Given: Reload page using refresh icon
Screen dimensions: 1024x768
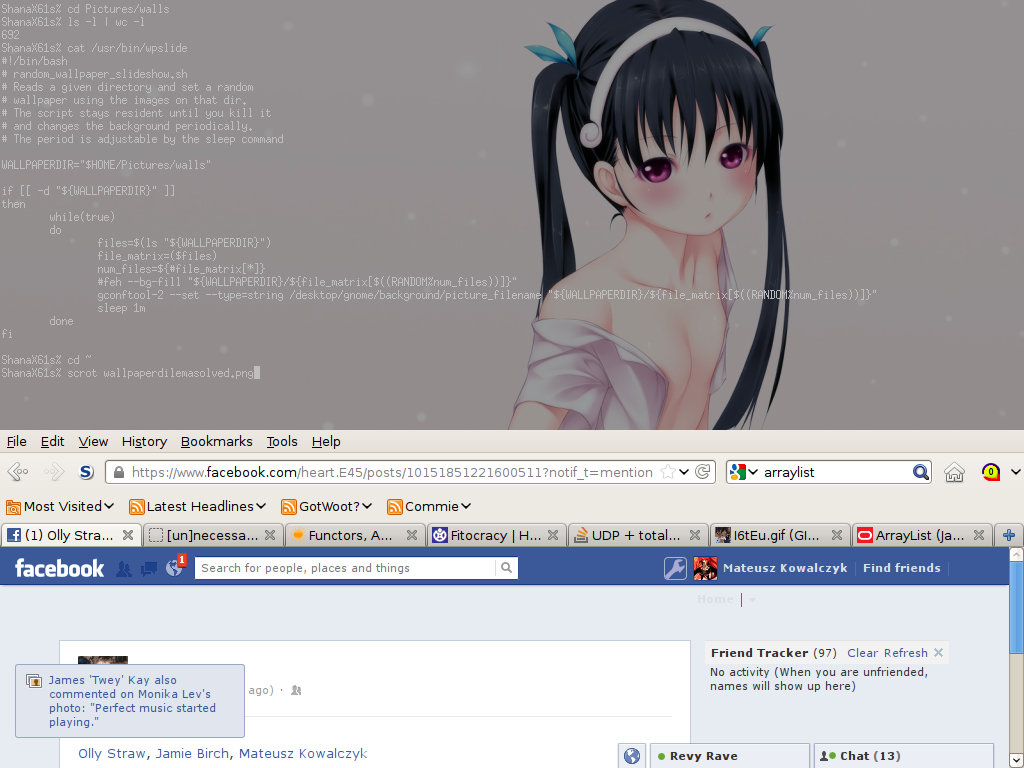Looking at the screenshot, I should (x=703, y=472).
